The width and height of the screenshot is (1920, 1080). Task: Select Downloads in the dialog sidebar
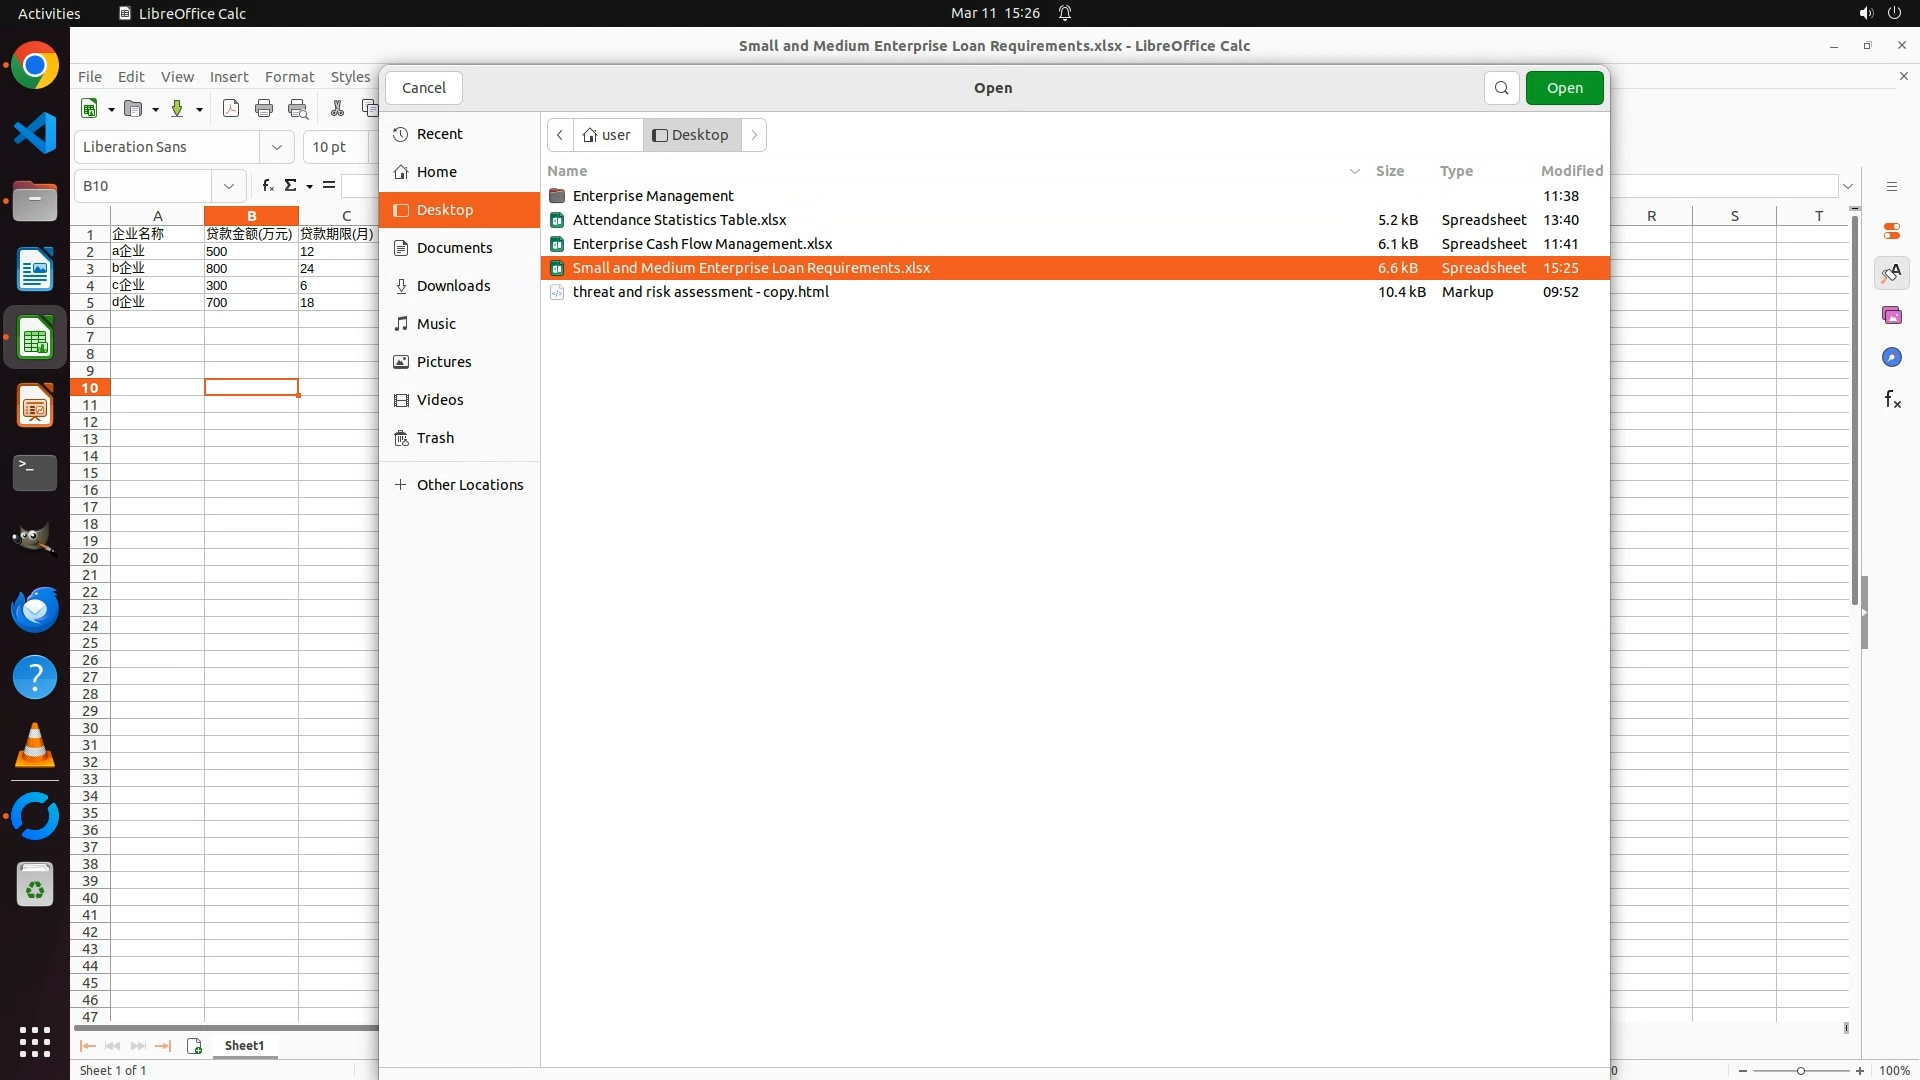point(453,286)
